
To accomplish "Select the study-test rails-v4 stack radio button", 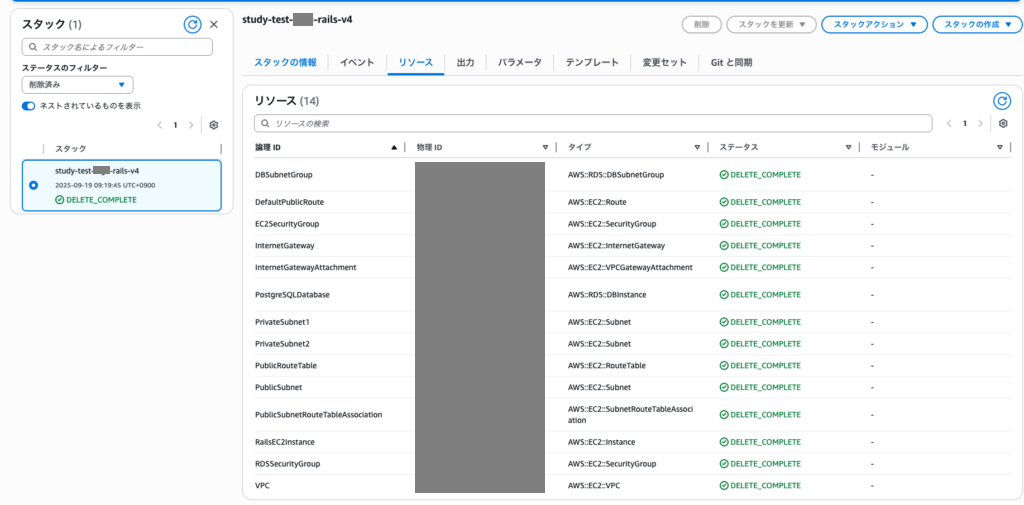I will pyautogui.click(x=34, y=185).
